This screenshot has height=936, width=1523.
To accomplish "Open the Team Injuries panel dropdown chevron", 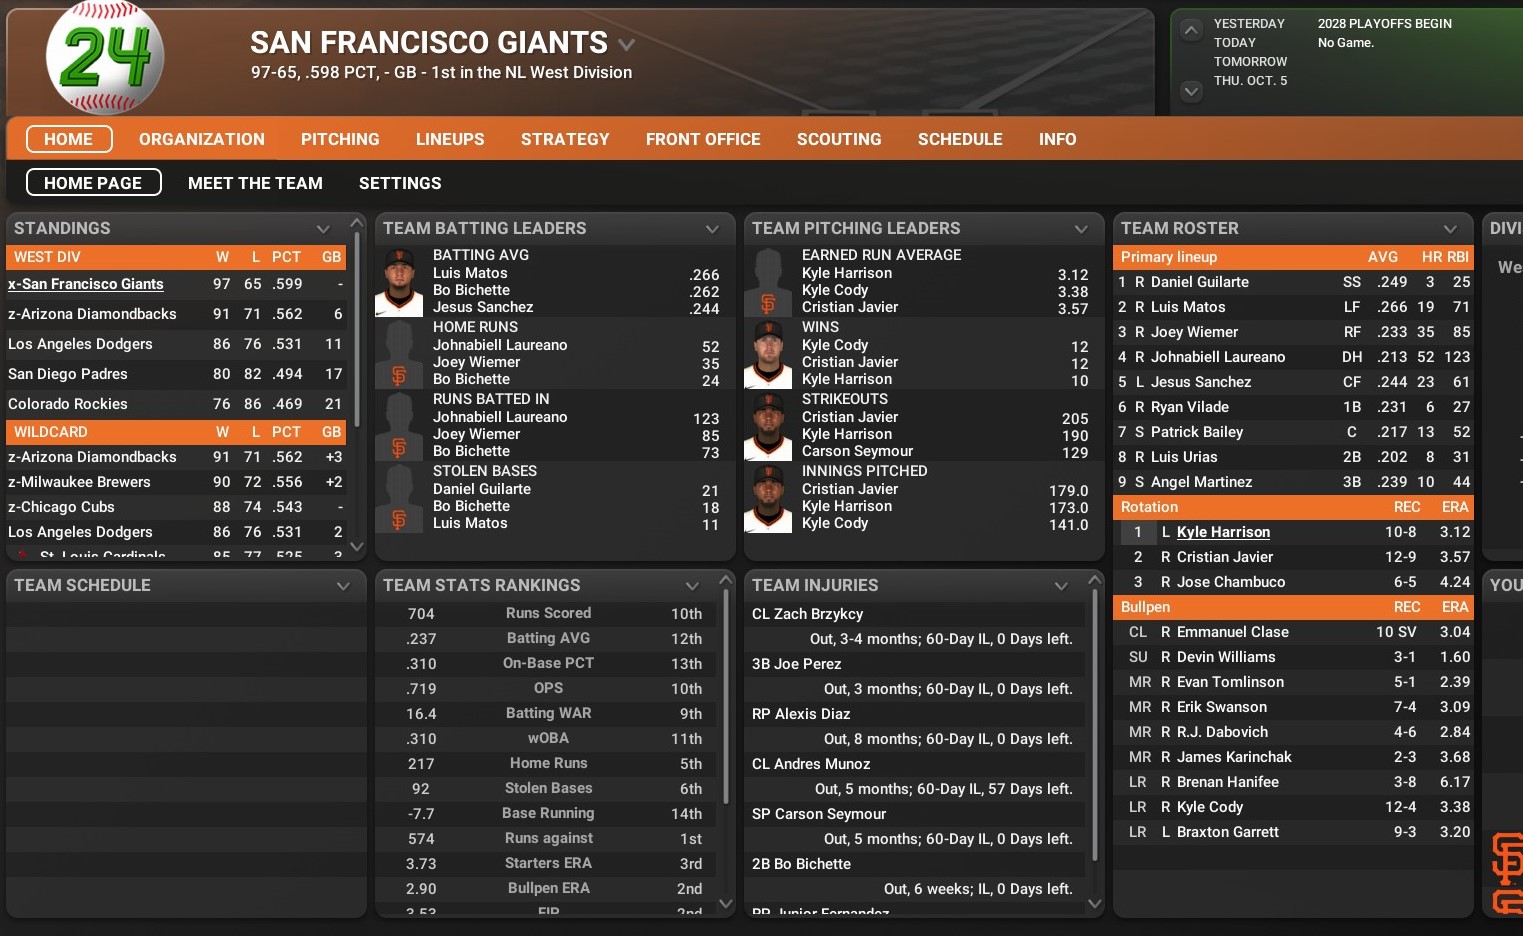I will pyautogui.click(x=1061, y=586).
